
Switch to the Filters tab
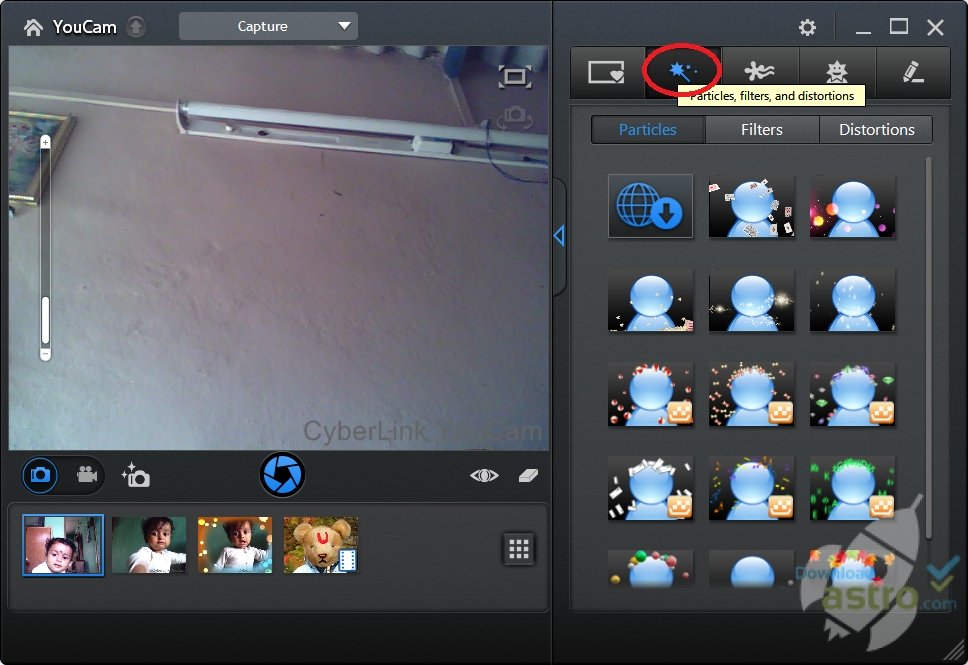click(762, 129)
